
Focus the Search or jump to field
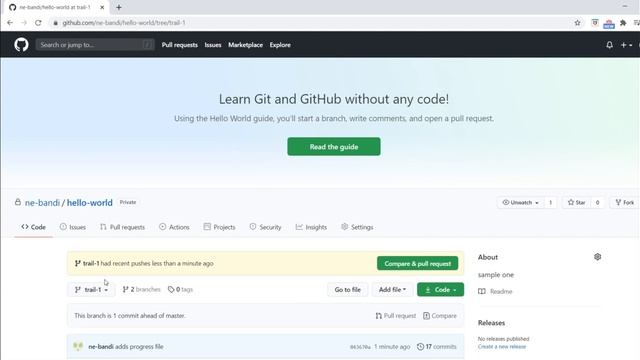click(95, 44)
